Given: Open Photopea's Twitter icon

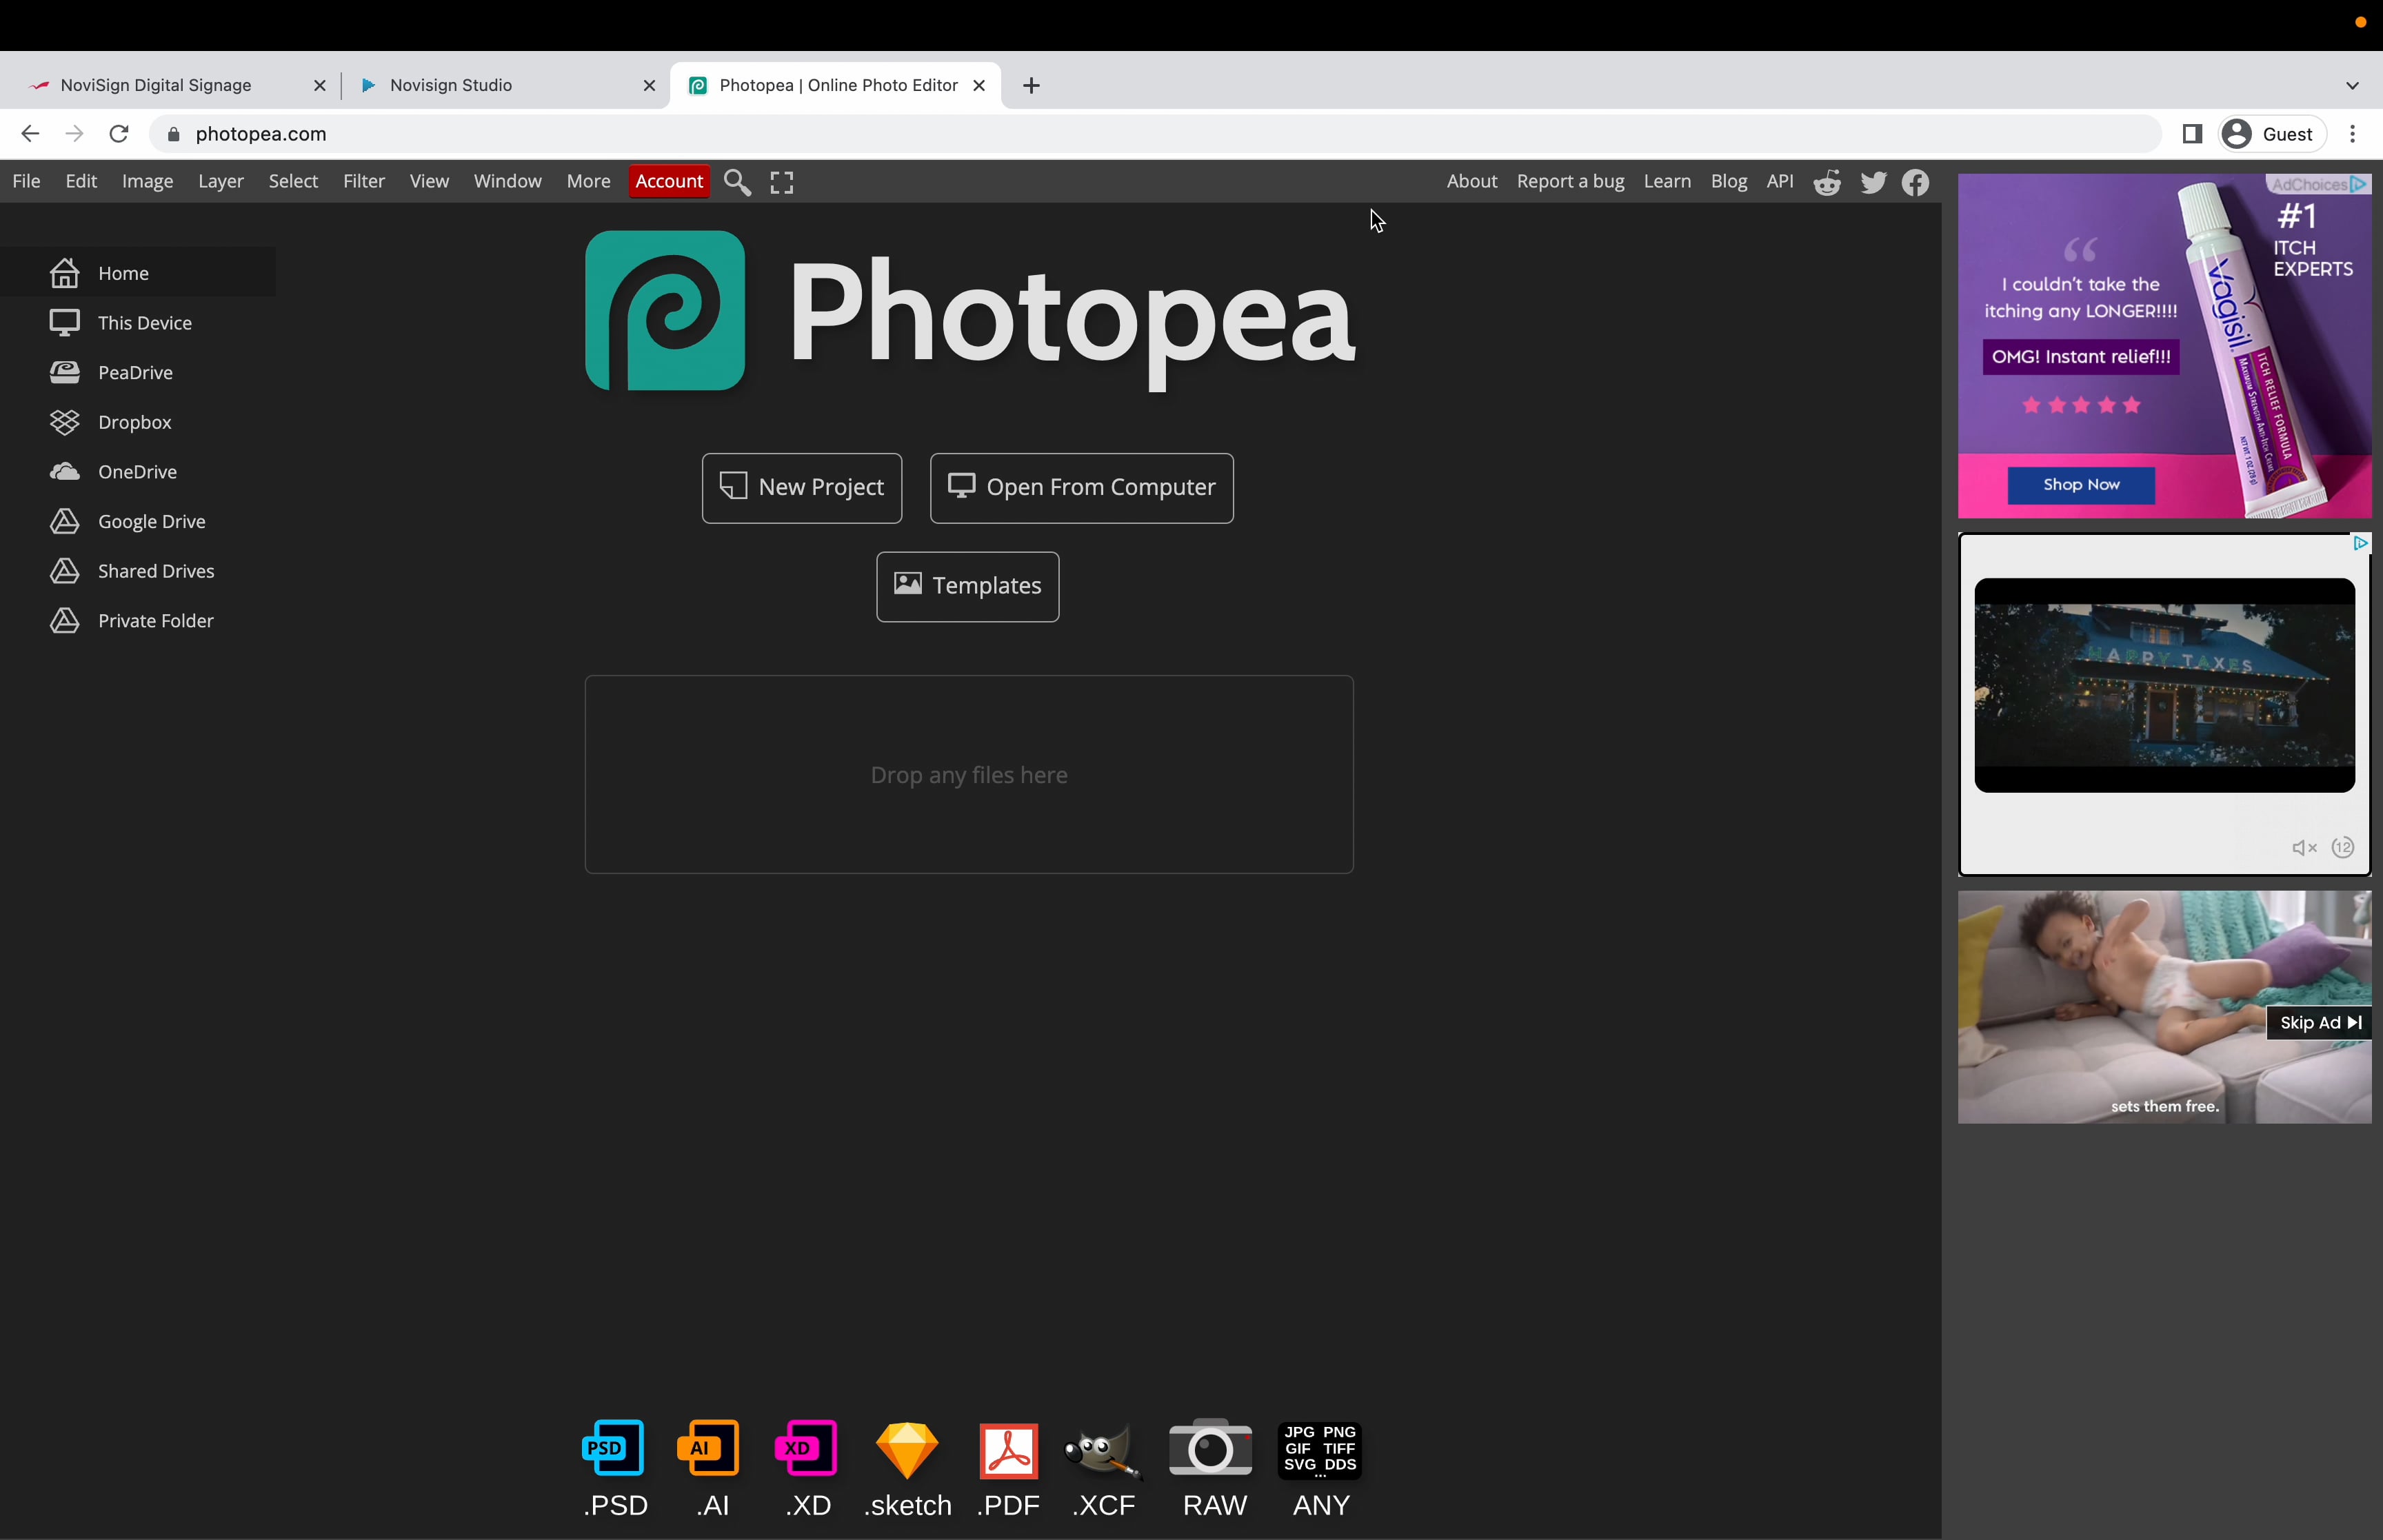Looking at the screenshot, I should 1872,181.
